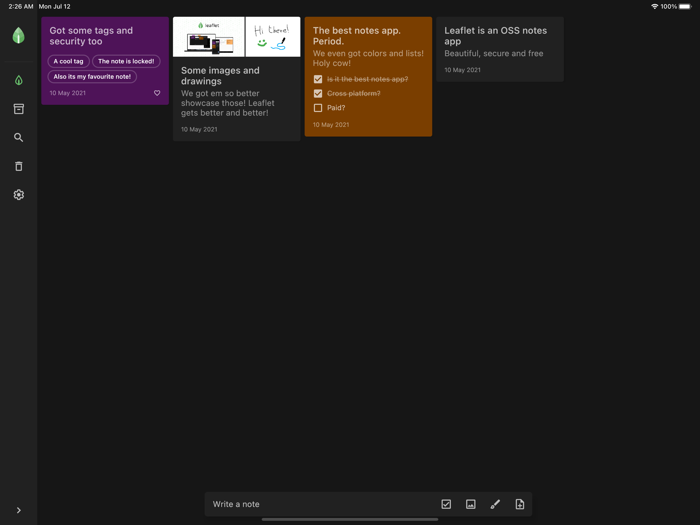This screenshot has width=700, height=525.
Task: Click the 2:26 AM clock
Action: coord(21,6)
